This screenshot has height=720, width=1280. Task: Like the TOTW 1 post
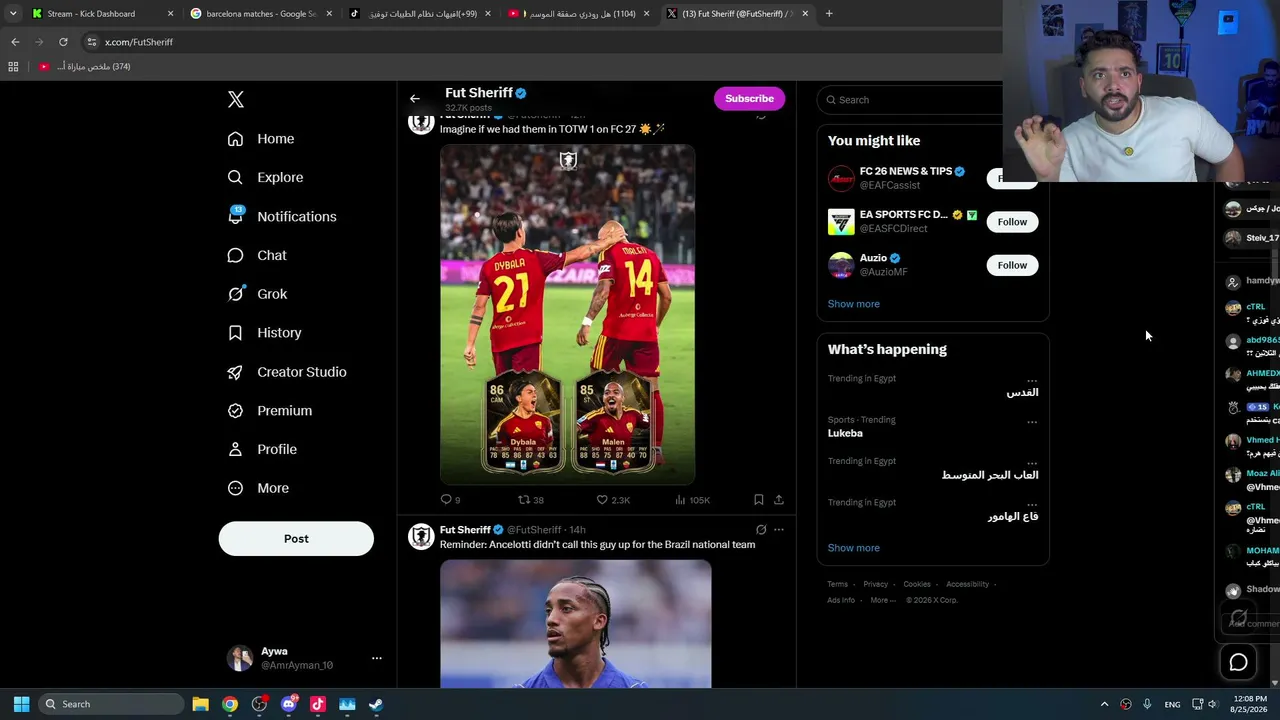tap(613, 500)
